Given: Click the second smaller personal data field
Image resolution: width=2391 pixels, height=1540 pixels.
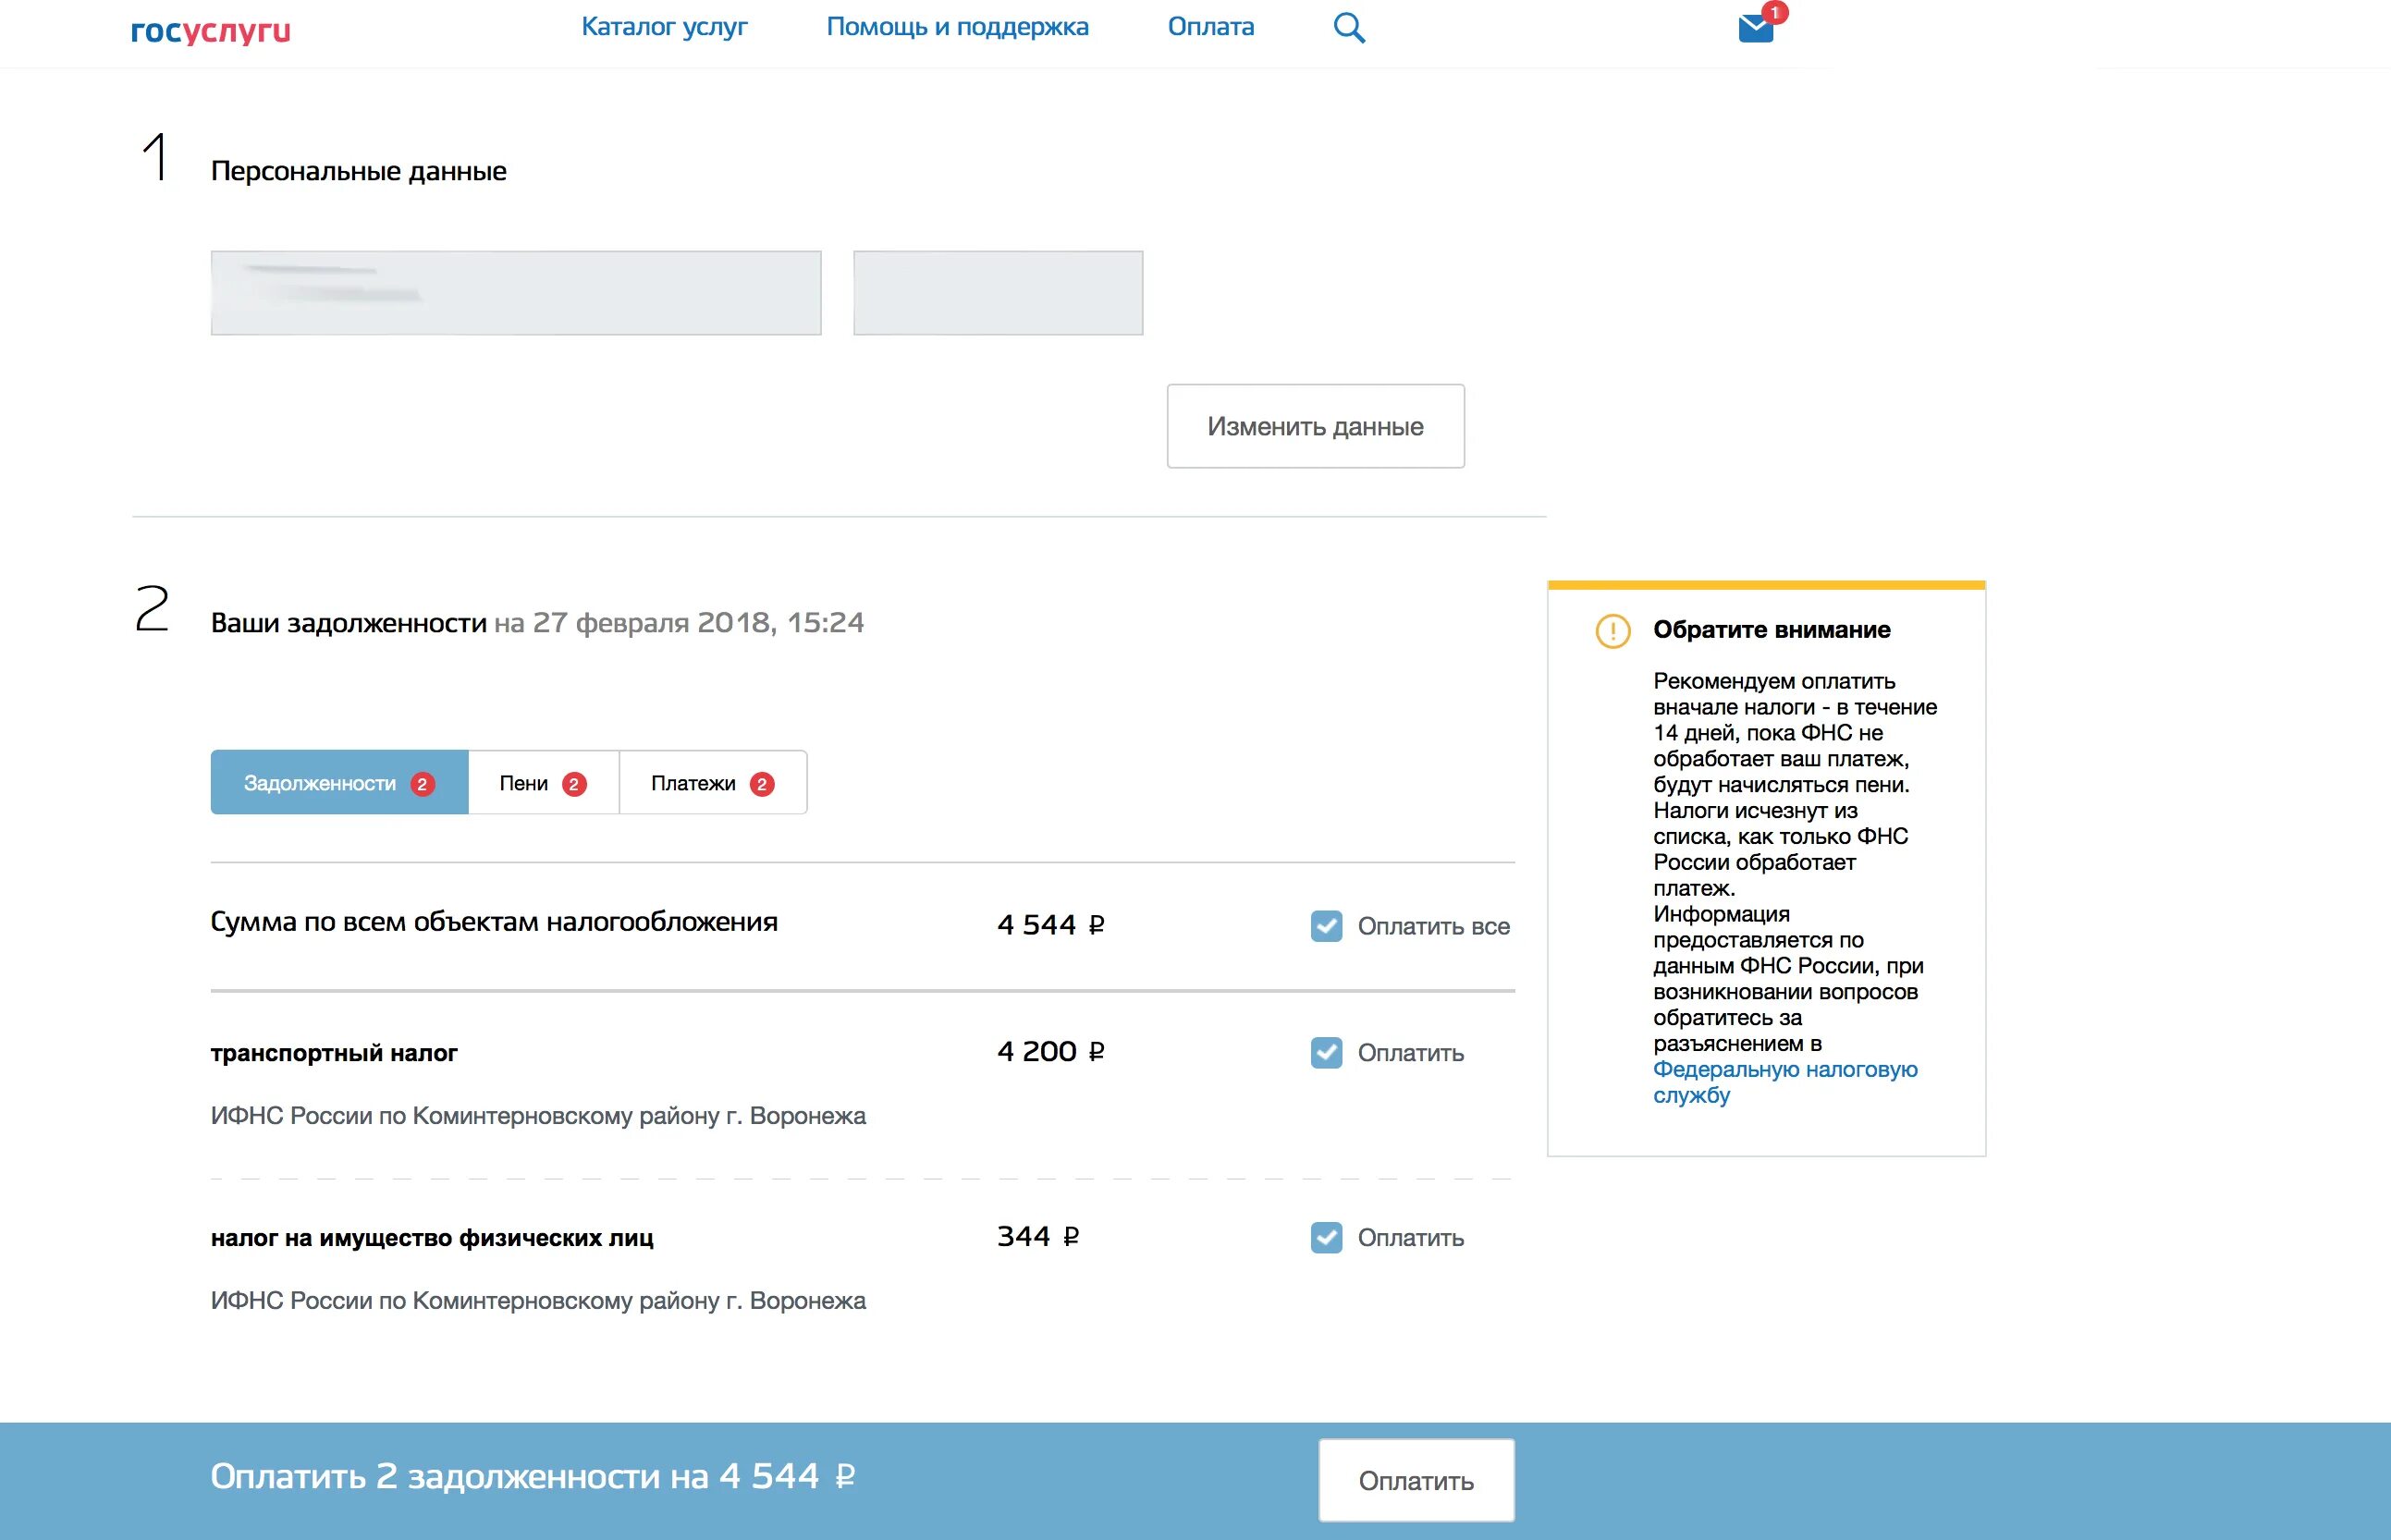Looking at the screenshot, I should click(x=998, y=293).
